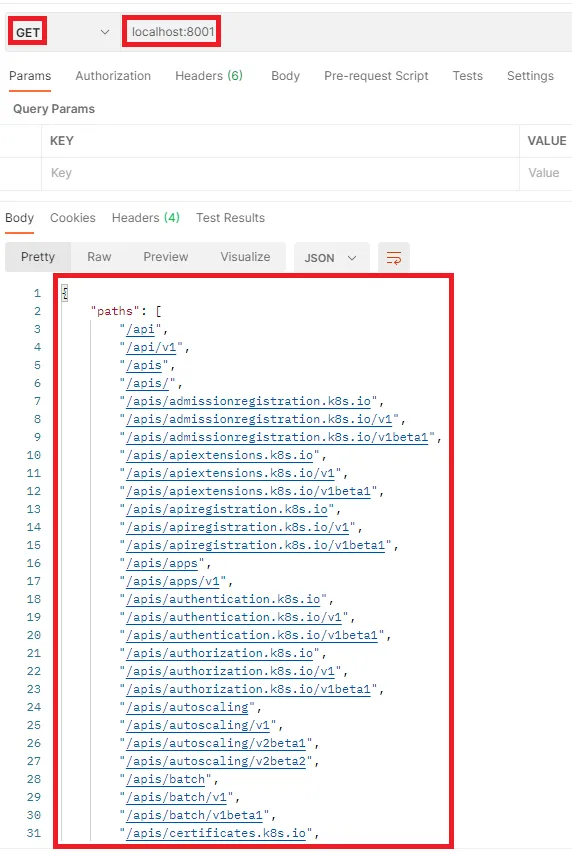Open /apis/authentication.k8s.io/v1 link

pos(234,617)
